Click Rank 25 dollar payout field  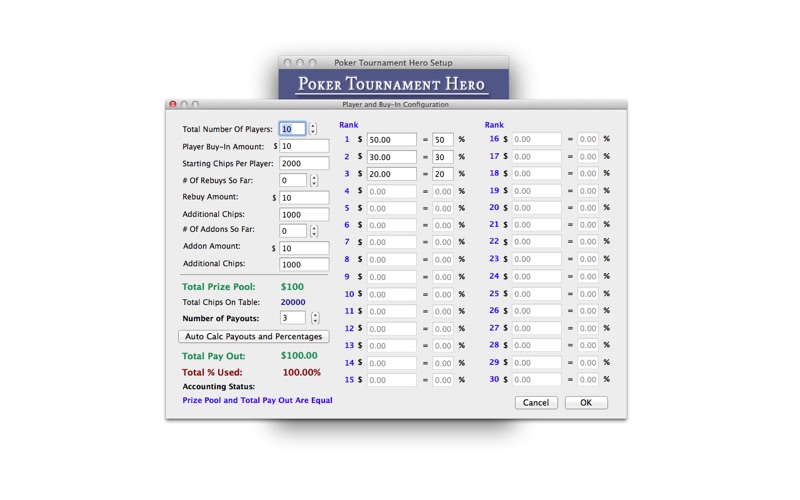[537, 294]
